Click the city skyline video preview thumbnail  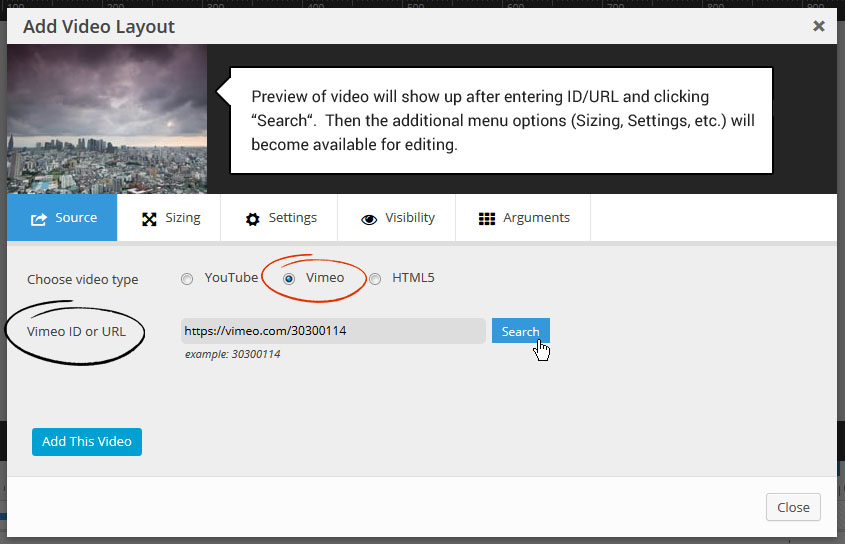[107, 118]
